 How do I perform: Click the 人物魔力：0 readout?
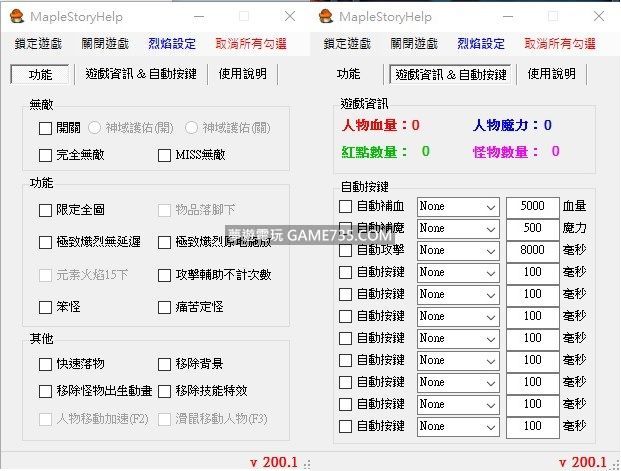point(512,126)
